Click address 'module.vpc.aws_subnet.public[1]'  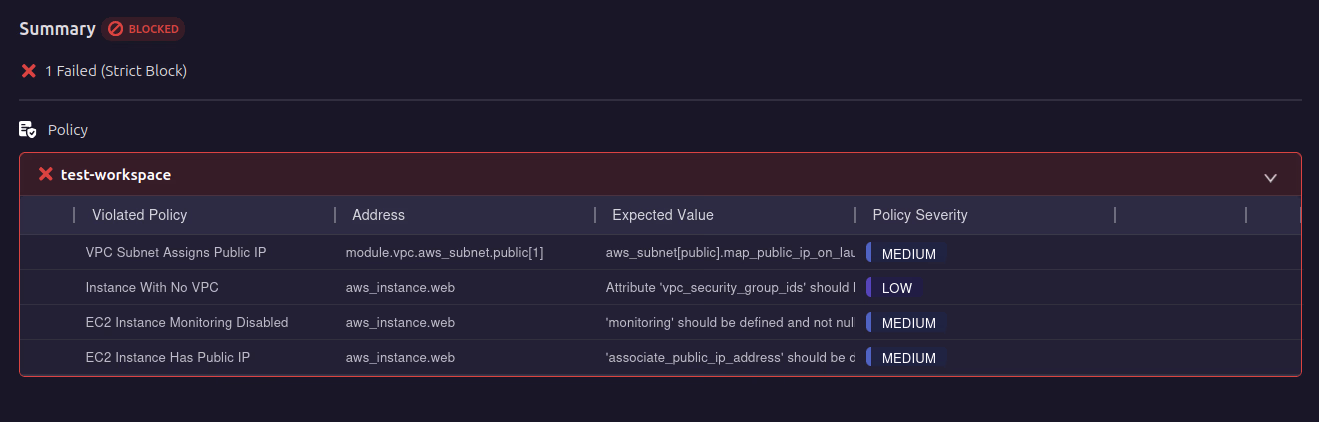pyautogui.click(x=445, y=252)
